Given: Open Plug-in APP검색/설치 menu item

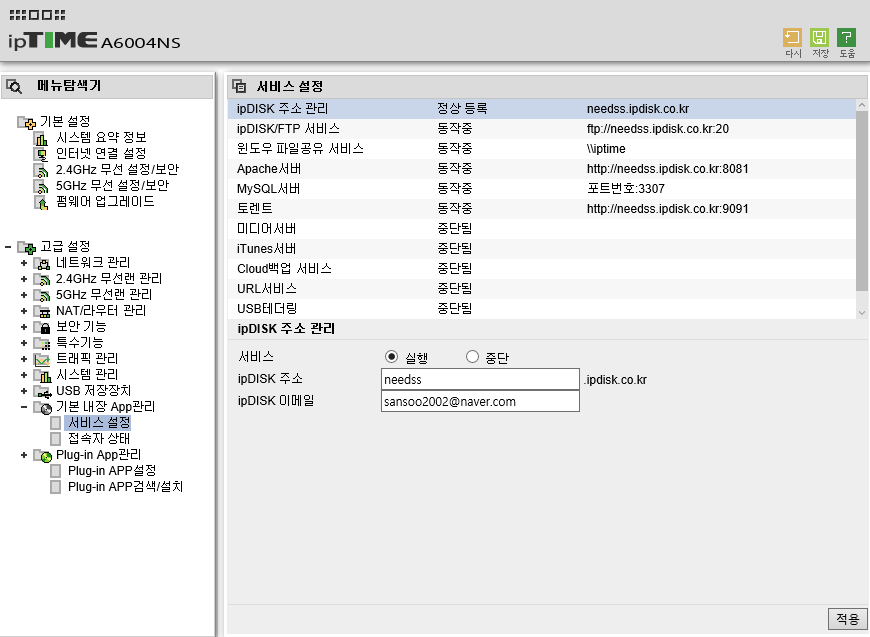Looking at the screenshot, I should pos(125,487).
